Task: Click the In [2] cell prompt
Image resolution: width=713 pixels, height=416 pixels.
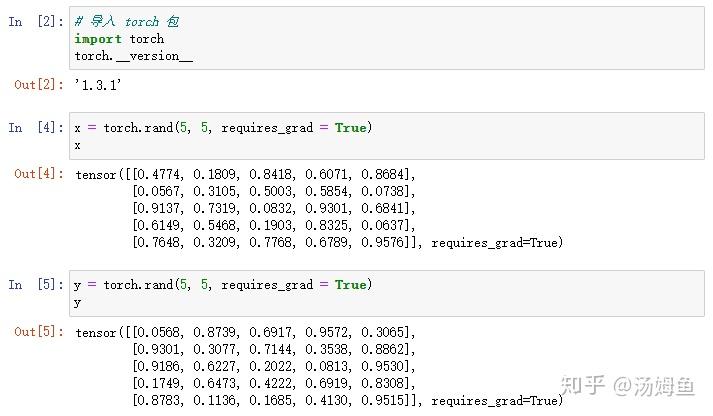Action: click(37, 21)
